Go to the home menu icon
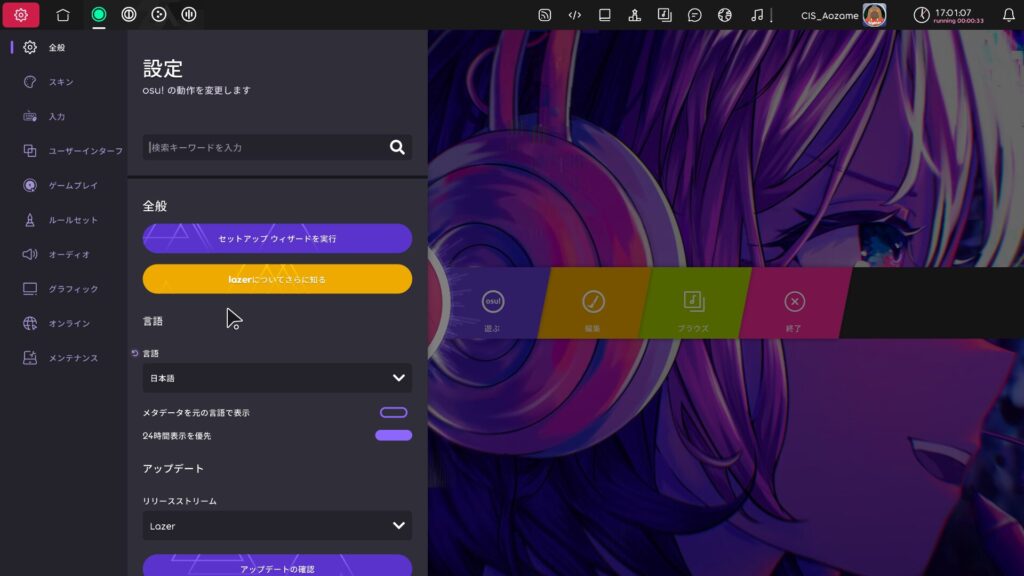This screenshot has height=576, width=1024. point(63,14)
